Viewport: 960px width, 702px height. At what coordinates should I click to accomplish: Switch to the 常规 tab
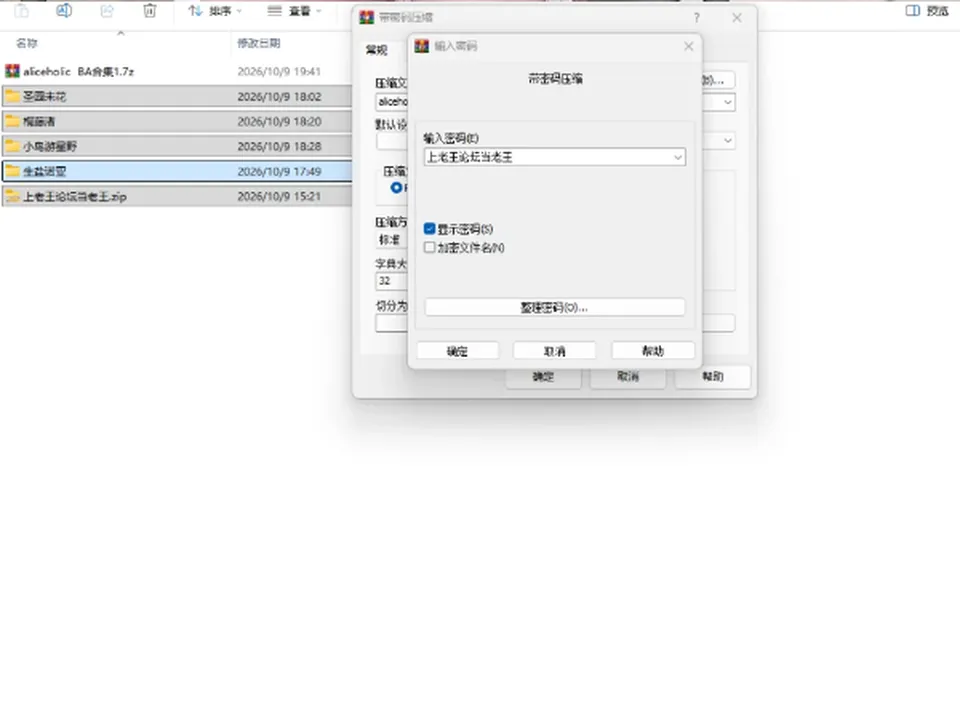click(377, 50)
